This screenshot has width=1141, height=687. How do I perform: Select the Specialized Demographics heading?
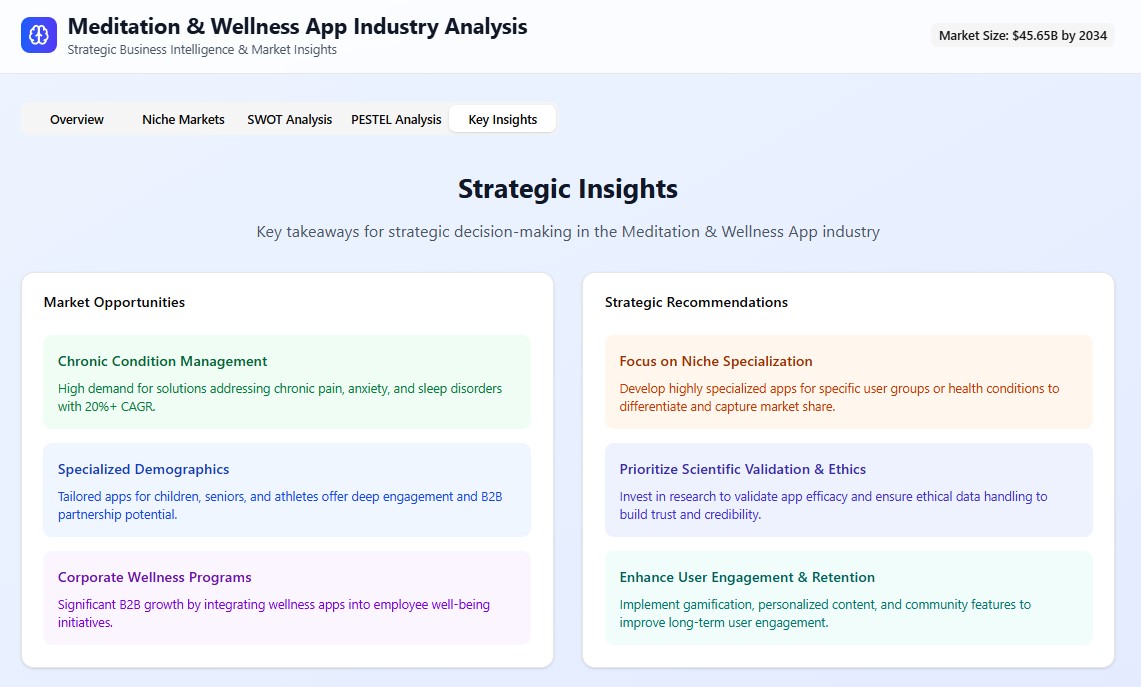click(x=144, y=469)
